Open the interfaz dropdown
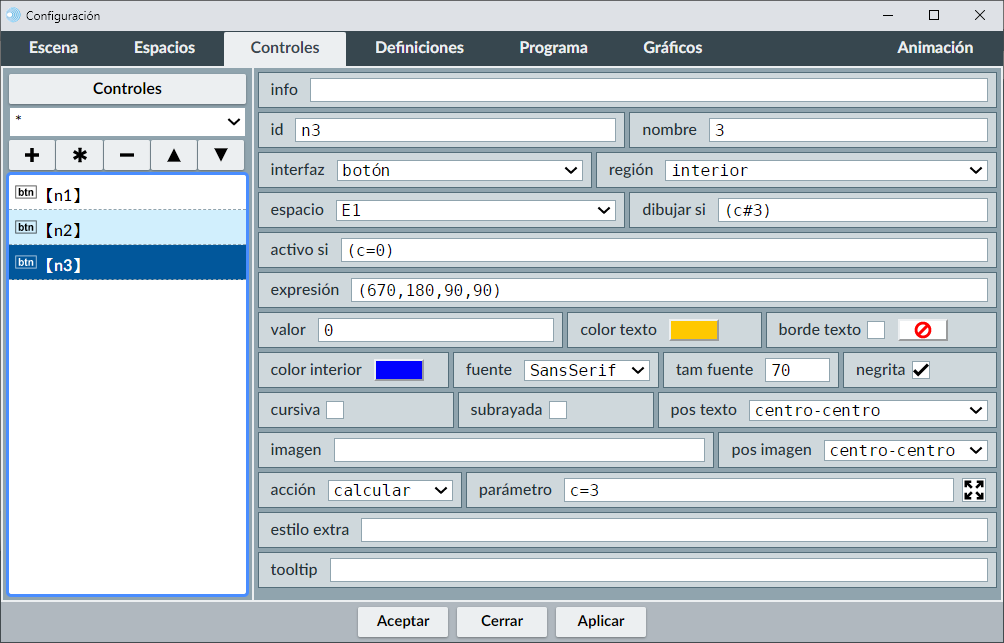 pos(460,170)
